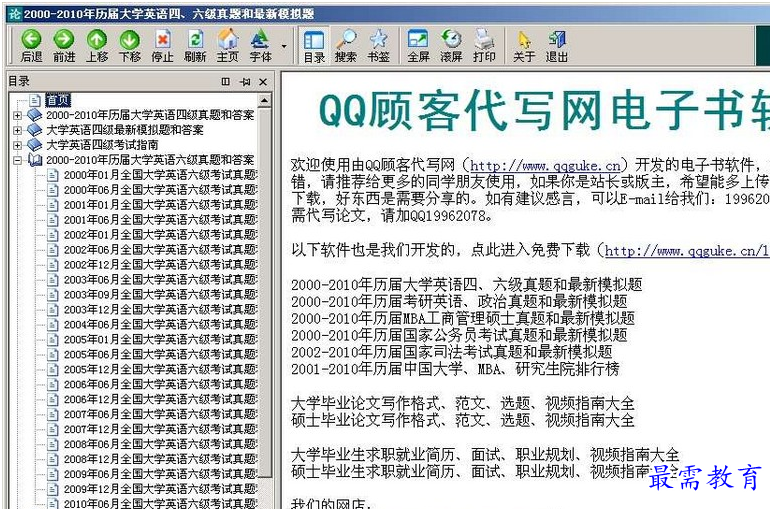Toggle the 目录 (Contents) panel button
Viewport: 770px width, 509px height.
point(314,46)
